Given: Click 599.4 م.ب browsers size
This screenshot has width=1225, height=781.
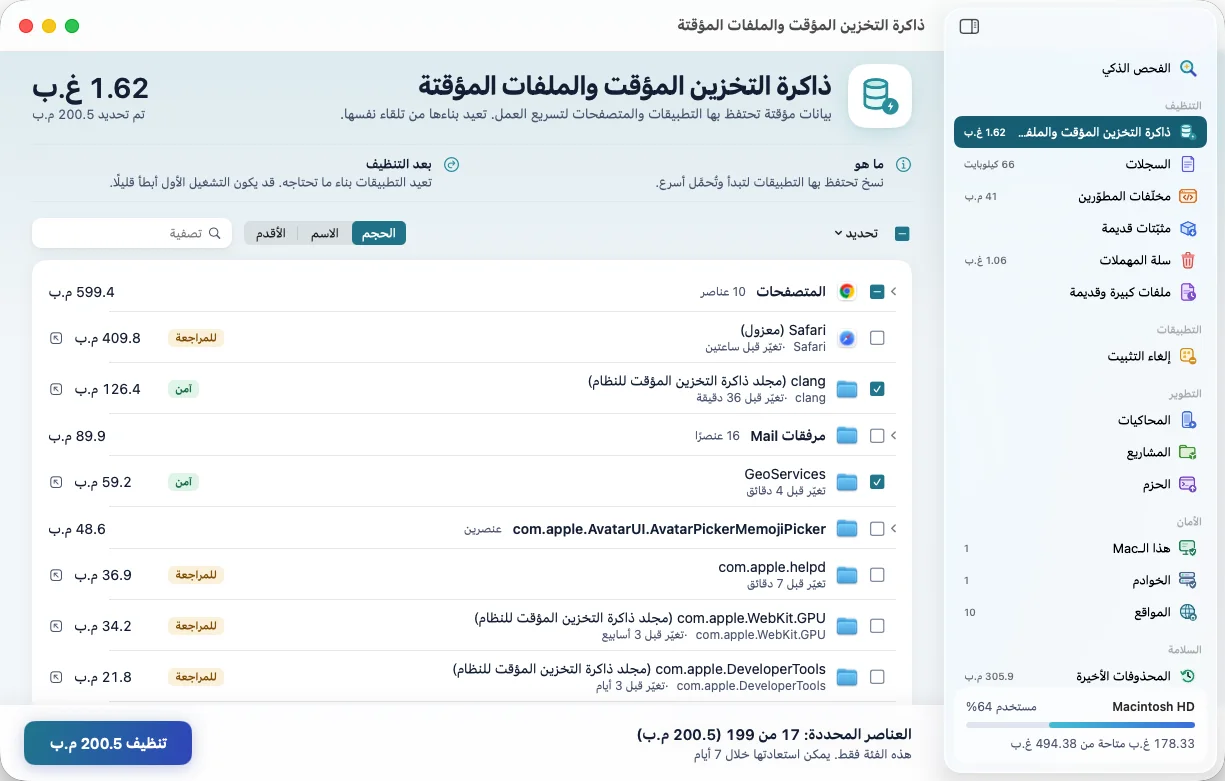Looking at the screenshot, I should coord(82,292).
